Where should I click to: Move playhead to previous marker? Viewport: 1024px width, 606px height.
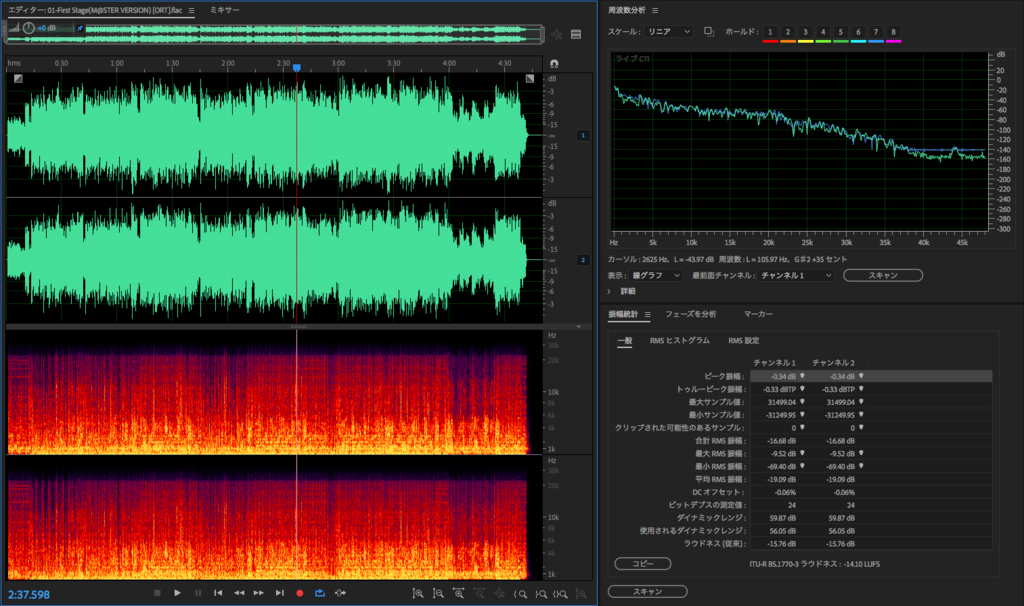218,593
